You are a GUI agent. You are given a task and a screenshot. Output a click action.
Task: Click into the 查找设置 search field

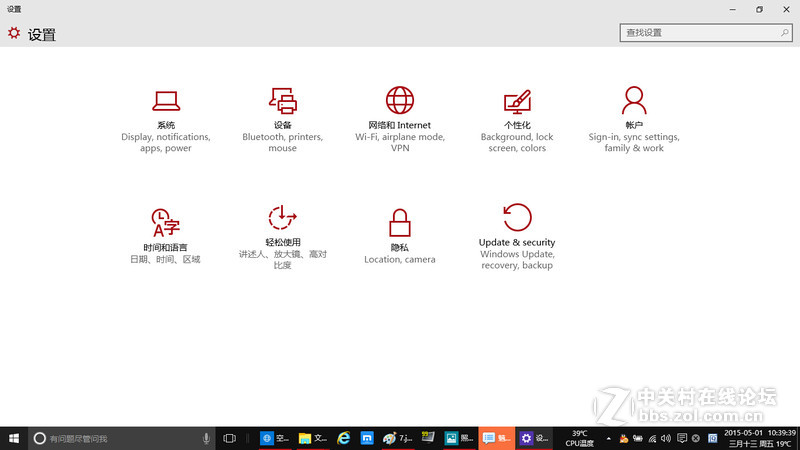click(x=706, y=33)
